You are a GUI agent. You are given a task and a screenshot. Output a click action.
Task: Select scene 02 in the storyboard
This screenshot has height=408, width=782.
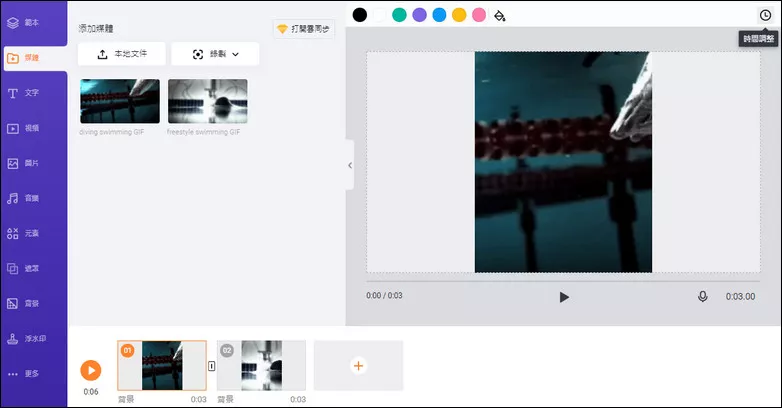click(x=261, y=366)
